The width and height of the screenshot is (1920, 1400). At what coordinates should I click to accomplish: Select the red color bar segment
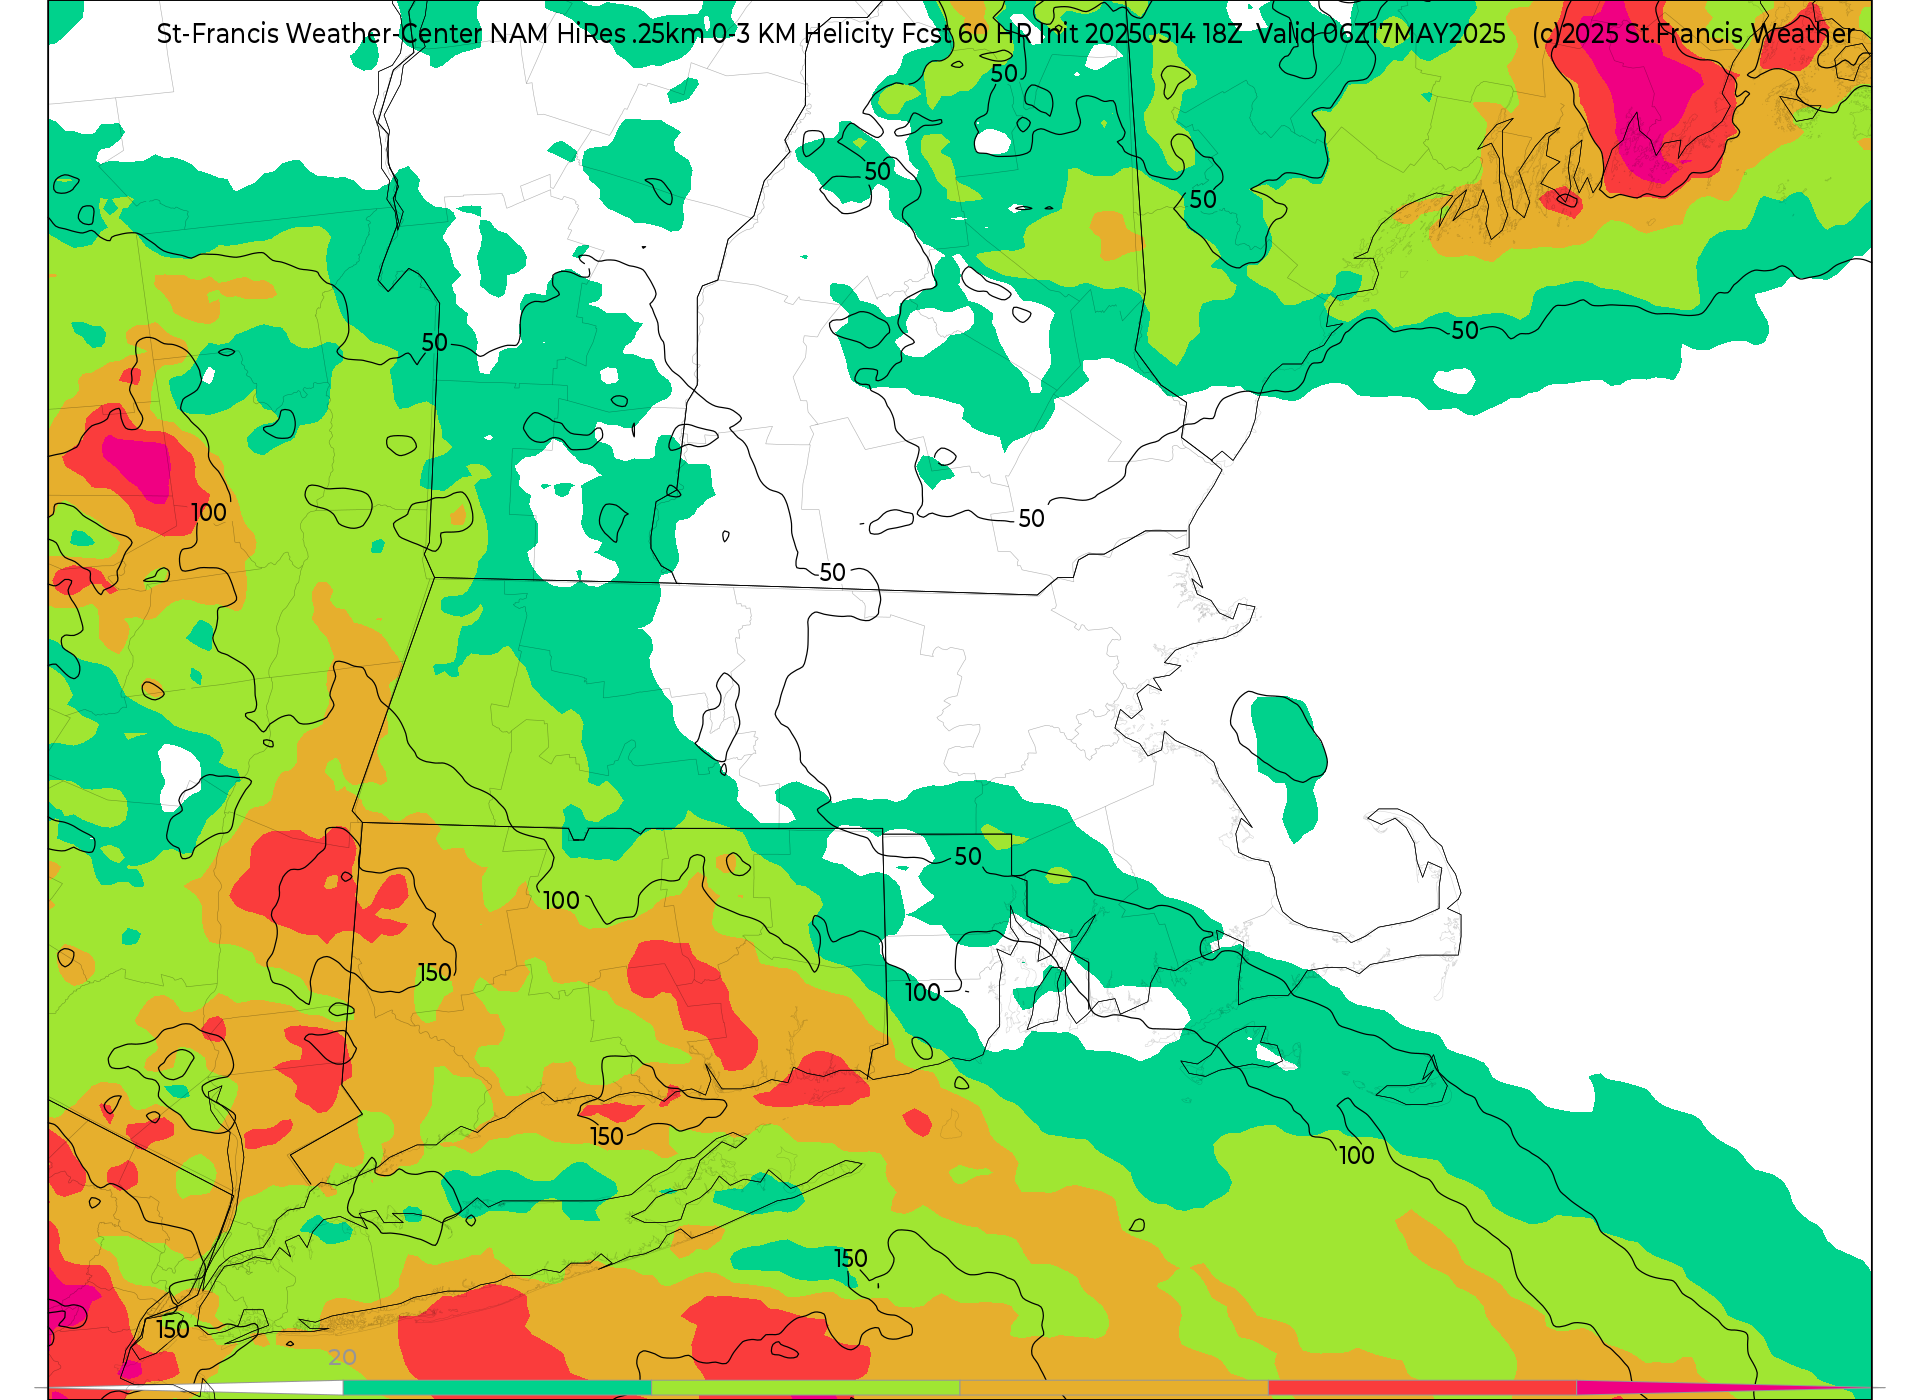[x=1422, y=1387]
